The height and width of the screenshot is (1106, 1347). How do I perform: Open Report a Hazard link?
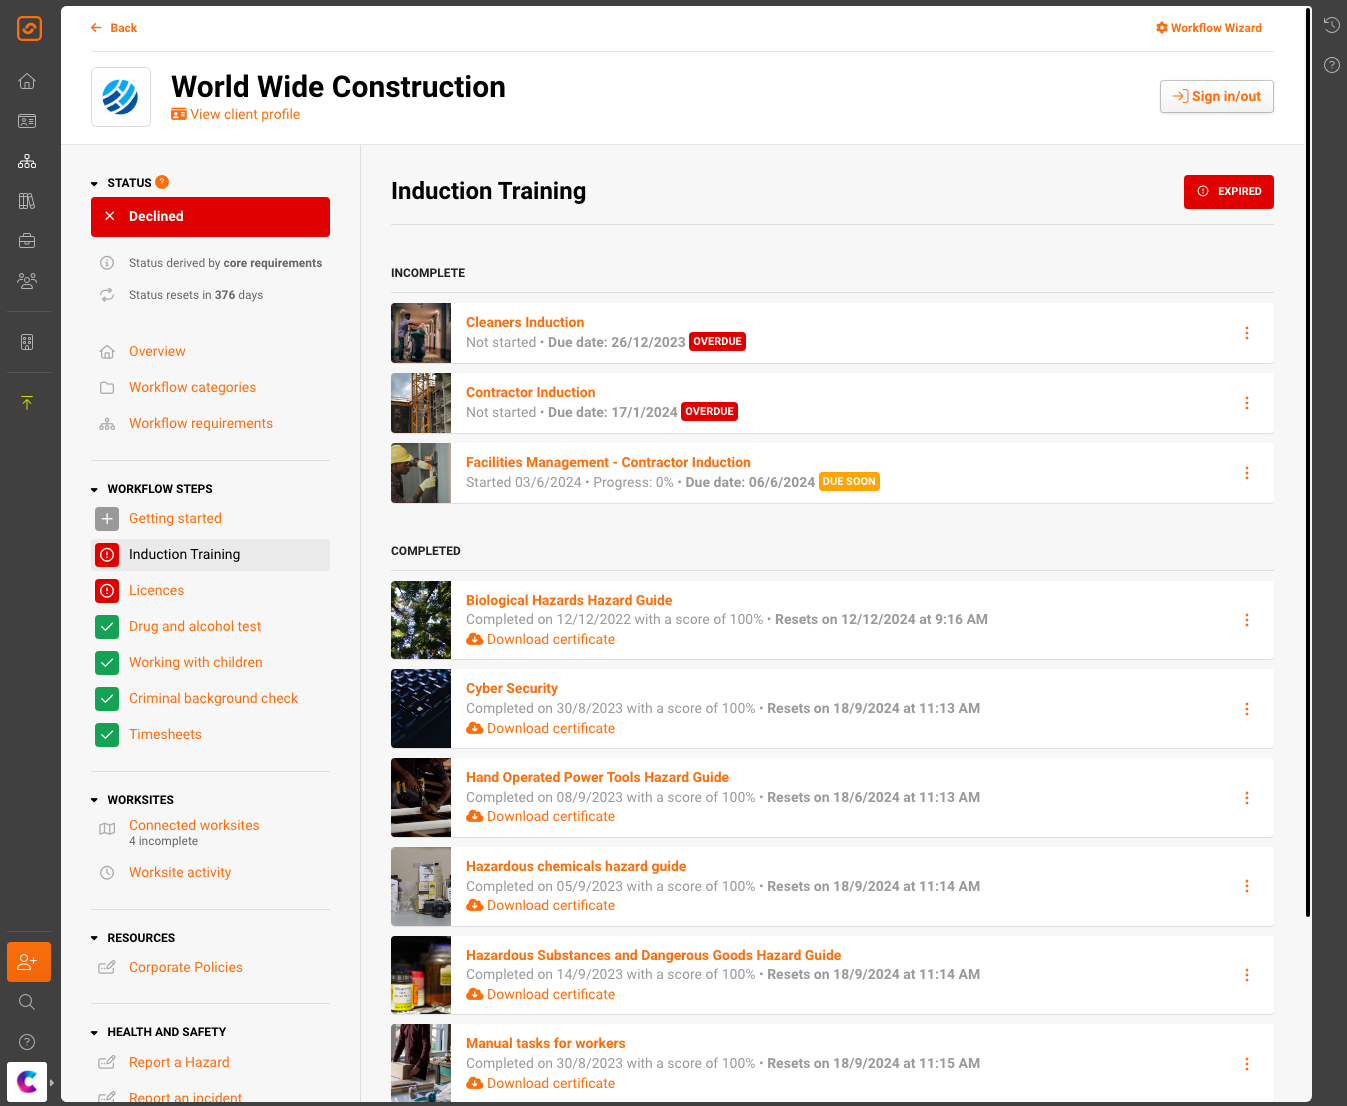click(179, 1063)
